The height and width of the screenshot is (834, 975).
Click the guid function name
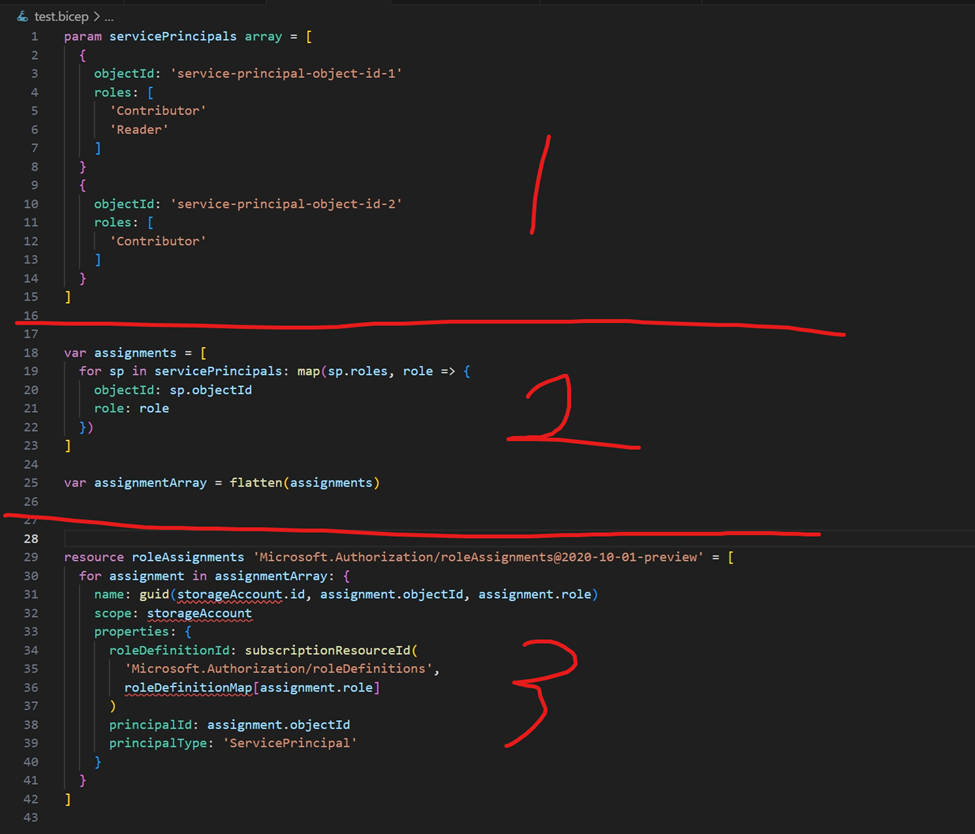pyautogui.click(x=154, y=594)
